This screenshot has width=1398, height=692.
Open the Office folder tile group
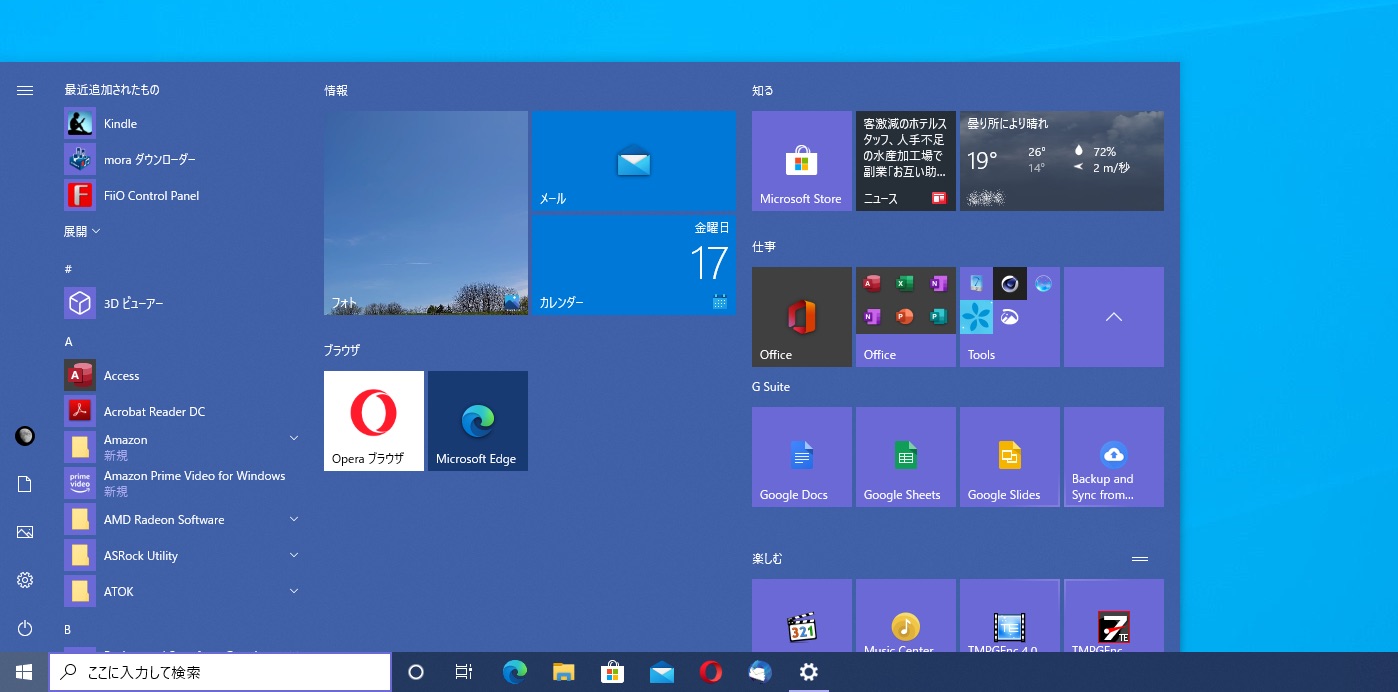pyautogui.click(x=906, y=317)
